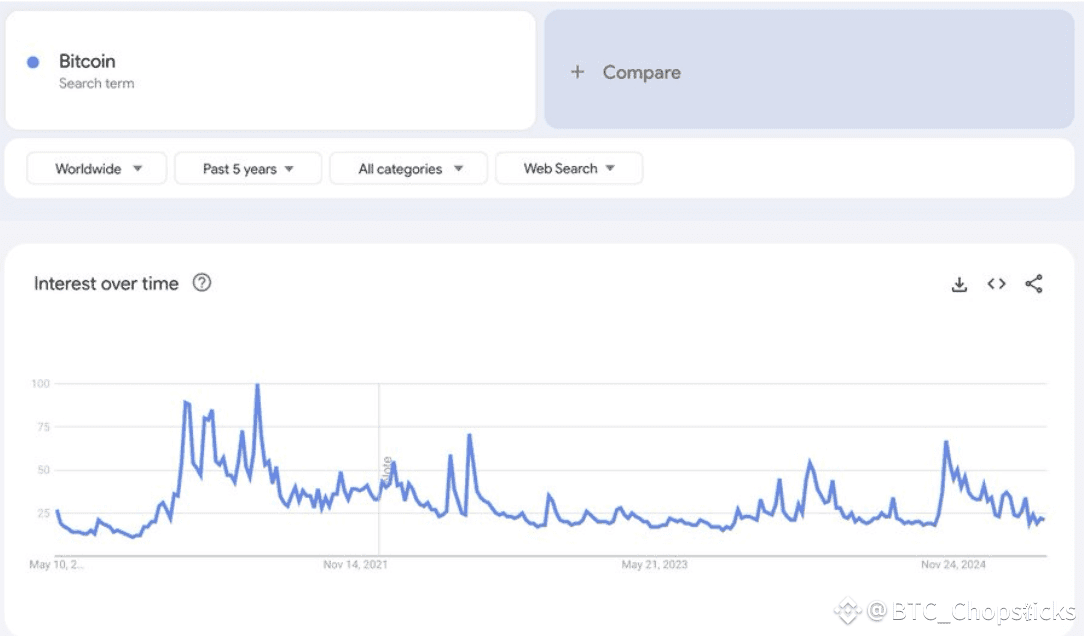This screenshot has height=636, width=1084.
Task: Expand the Past 5 years dropdown
Action: [248, 169]
